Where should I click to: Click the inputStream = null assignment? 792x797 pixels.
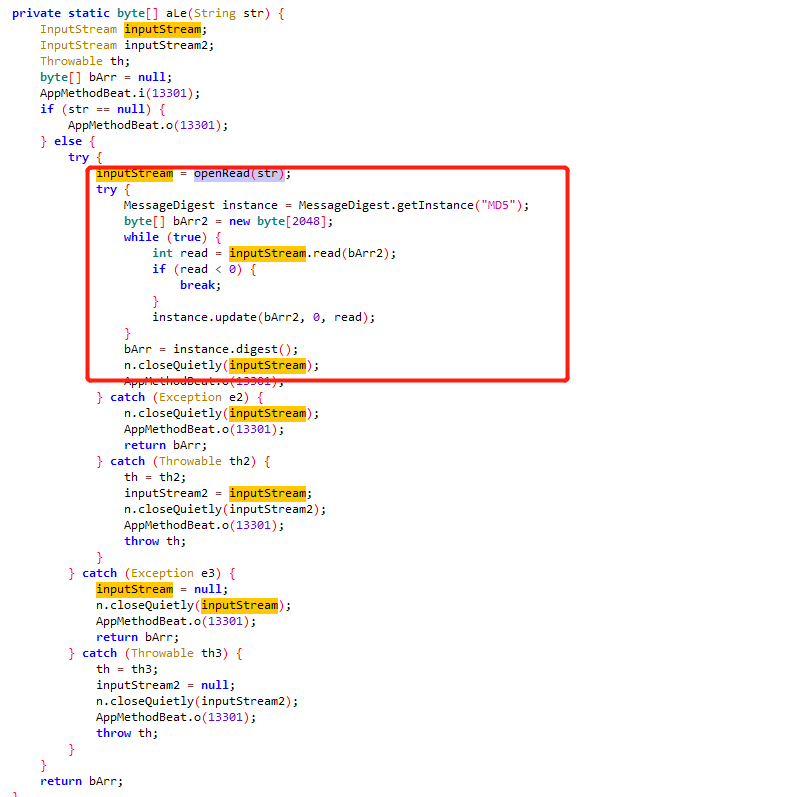click(148, 589)
